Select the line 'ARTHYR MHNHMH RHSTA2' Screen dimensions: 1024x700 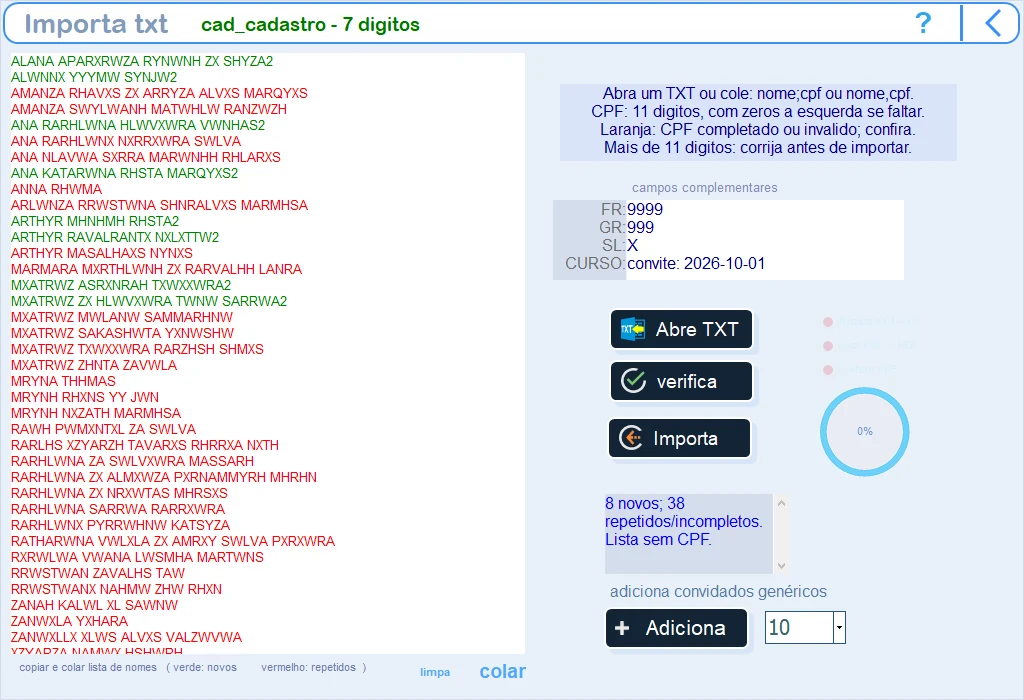pyautogui.click(x=95, y=221)
